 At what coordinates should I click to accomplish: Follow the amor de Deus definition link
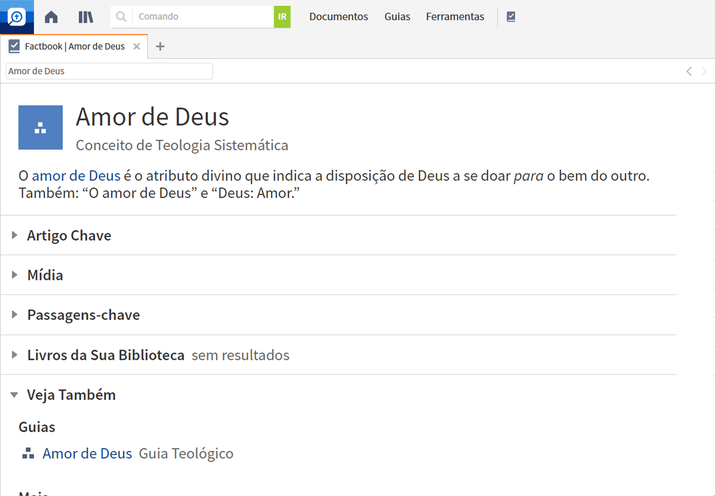coord(76,176)
